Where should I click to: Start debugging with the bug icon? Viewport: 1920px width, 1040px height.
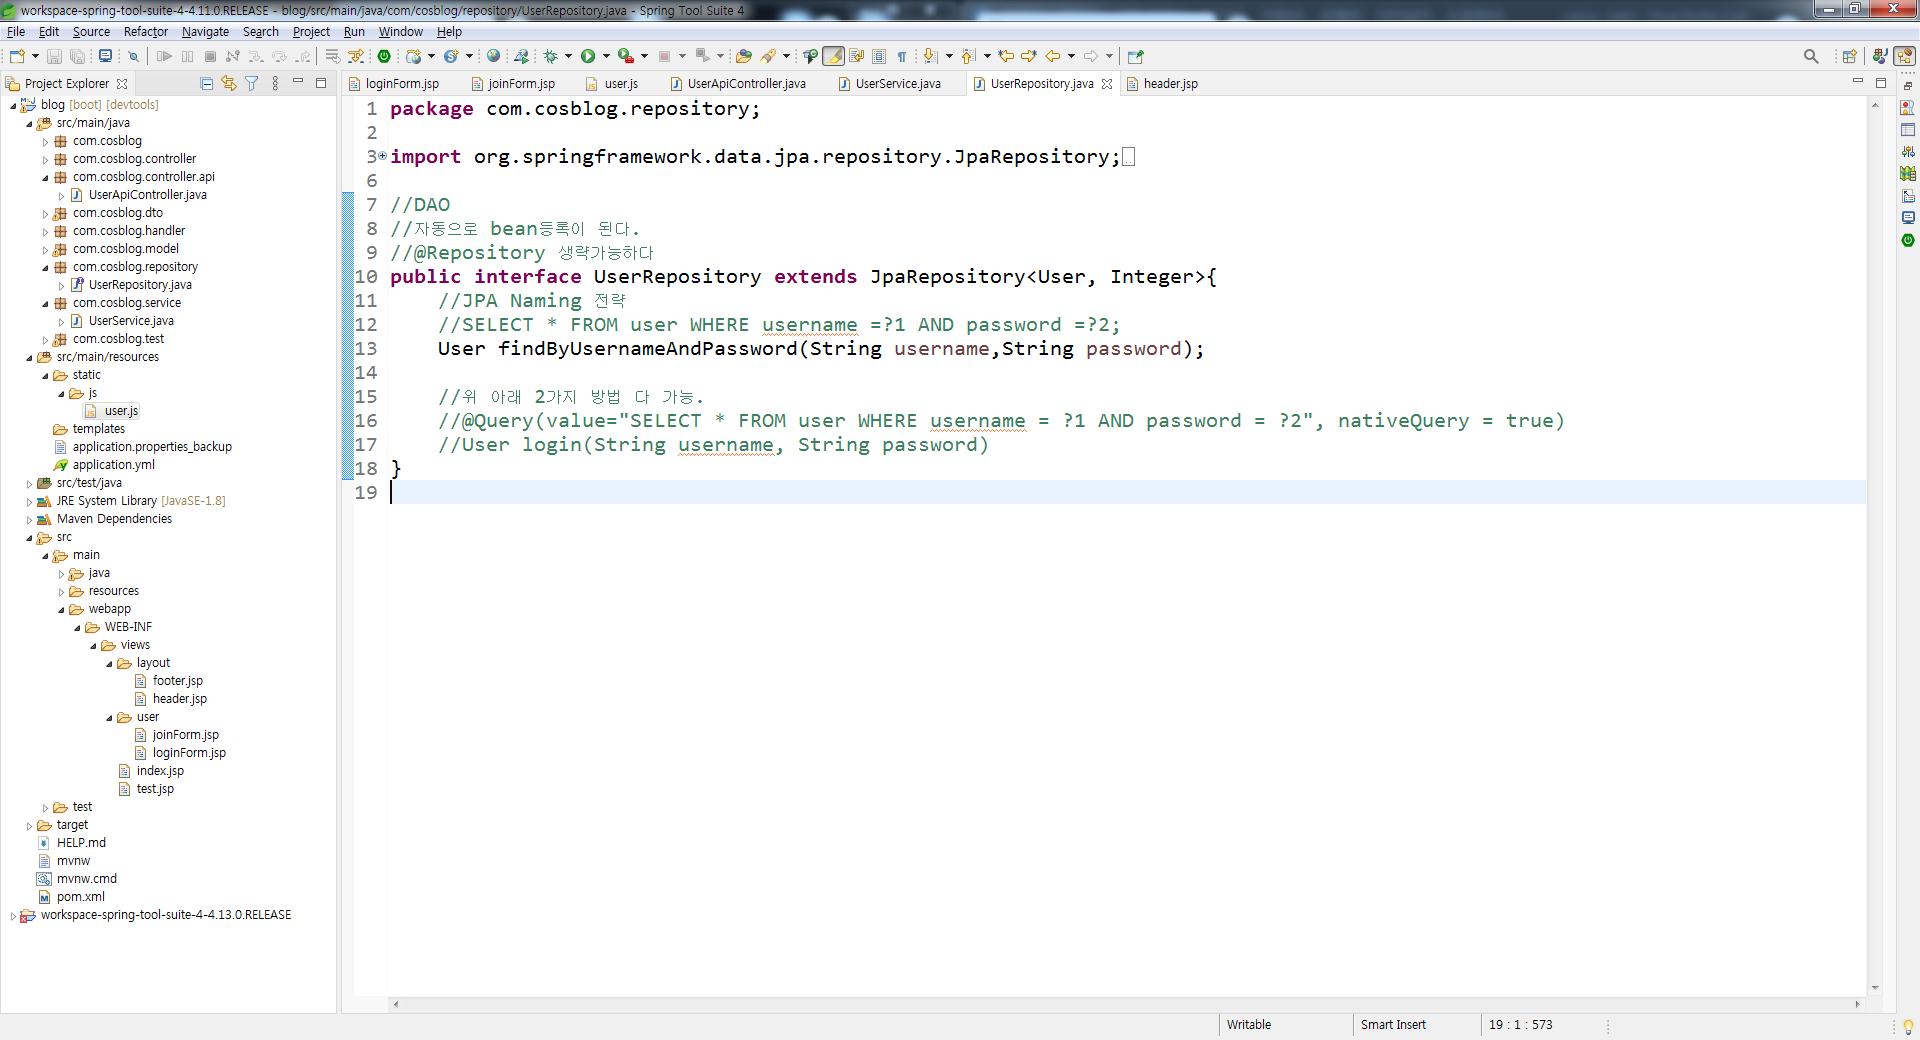coord(550,56)
